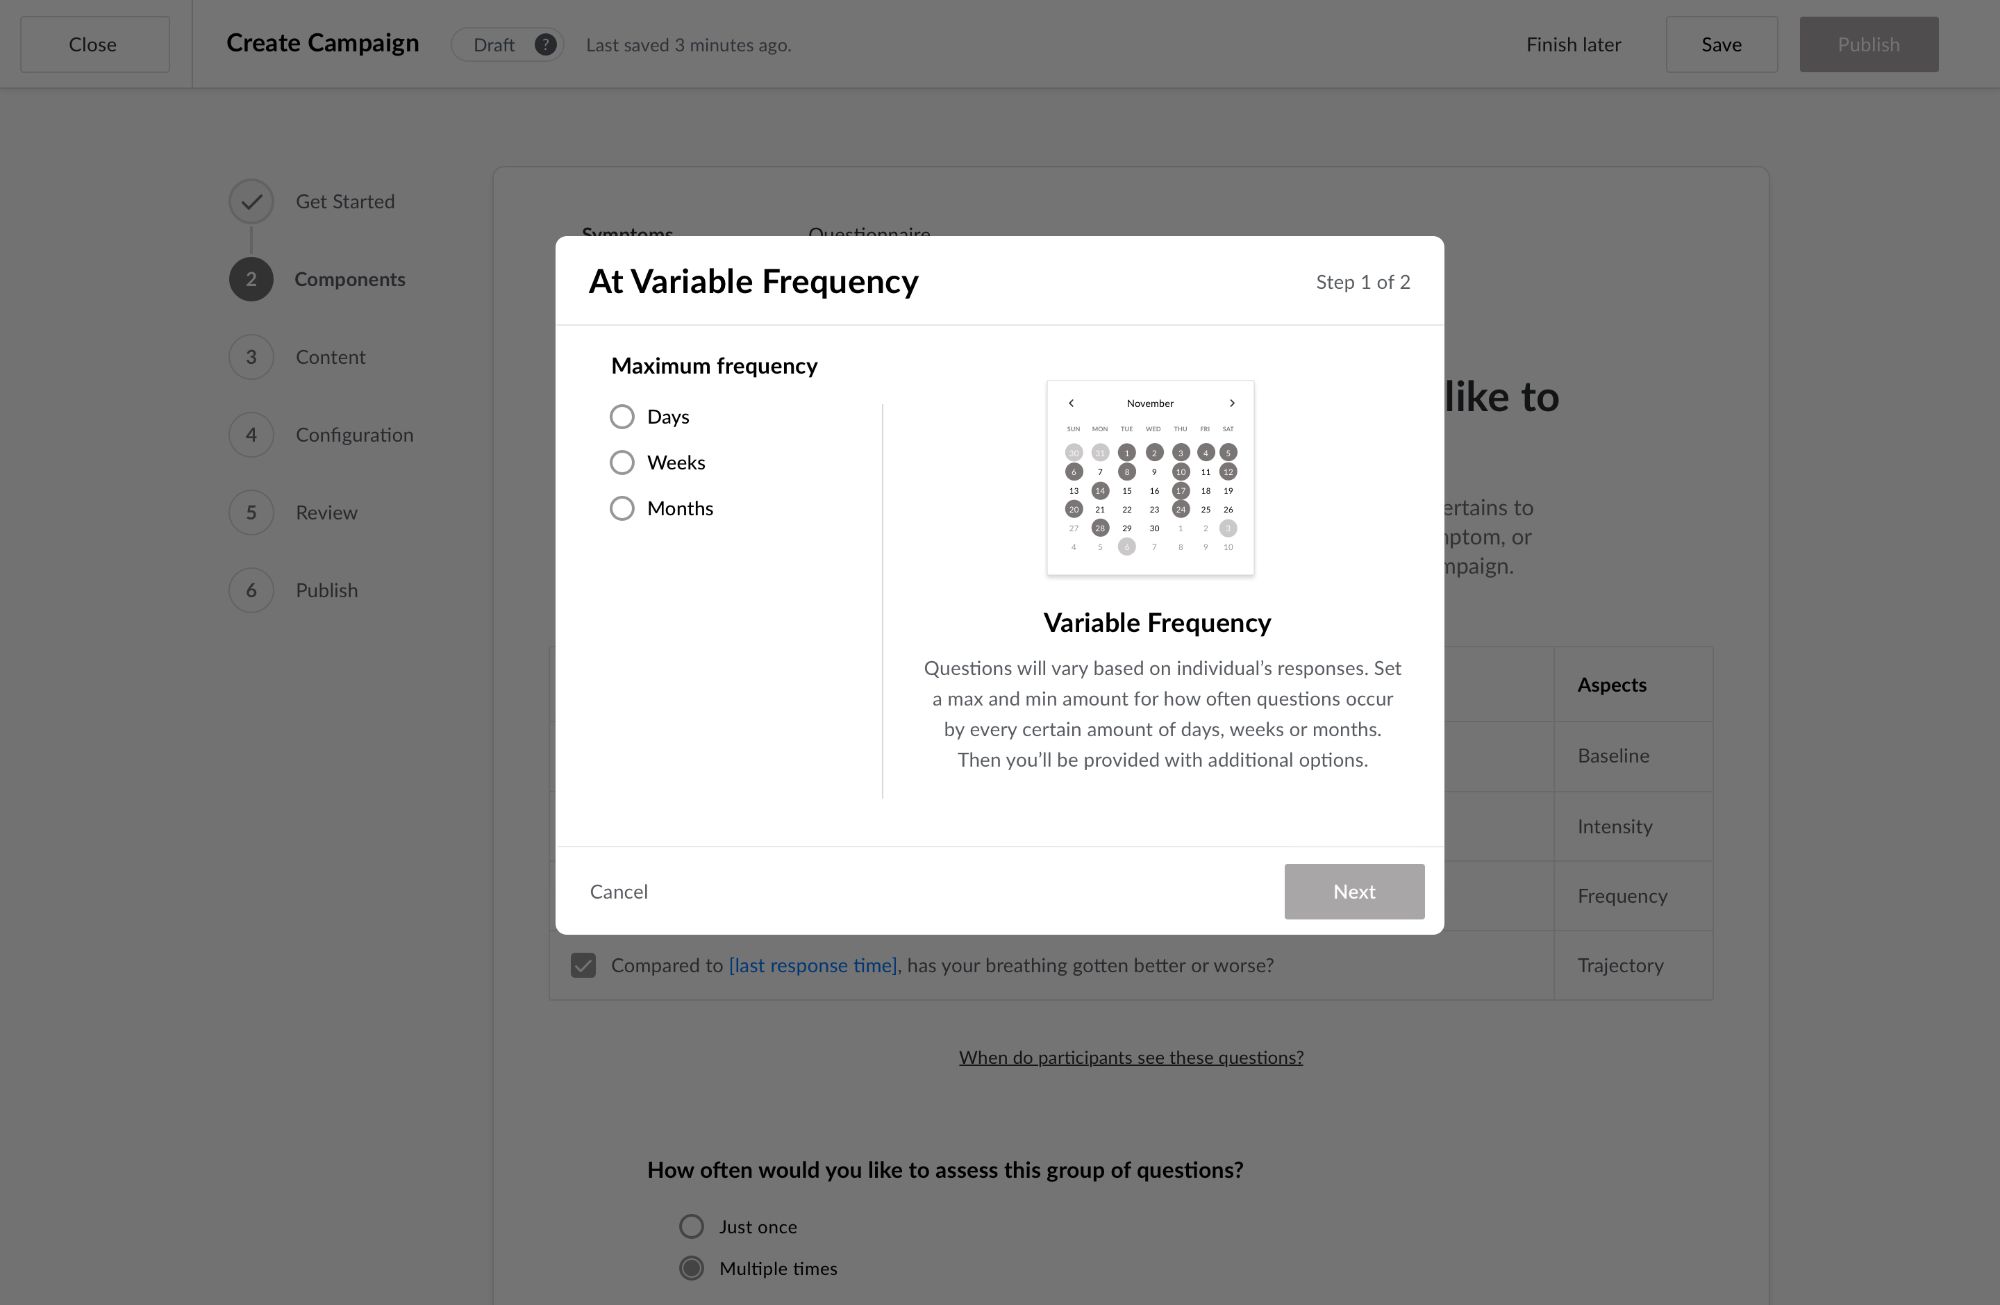Click the Draft help question mark icon
The width and height of the screenshot is (2000, 1305).
545,45
